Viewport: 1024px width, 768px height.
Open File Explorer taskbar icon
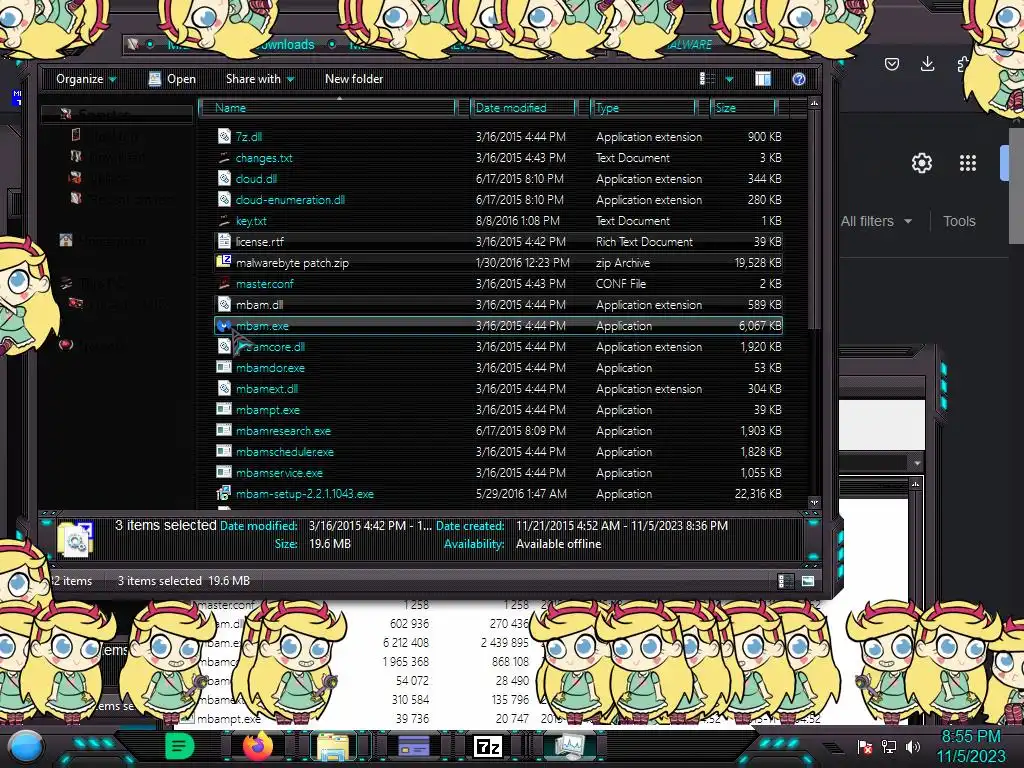[333, 748]
